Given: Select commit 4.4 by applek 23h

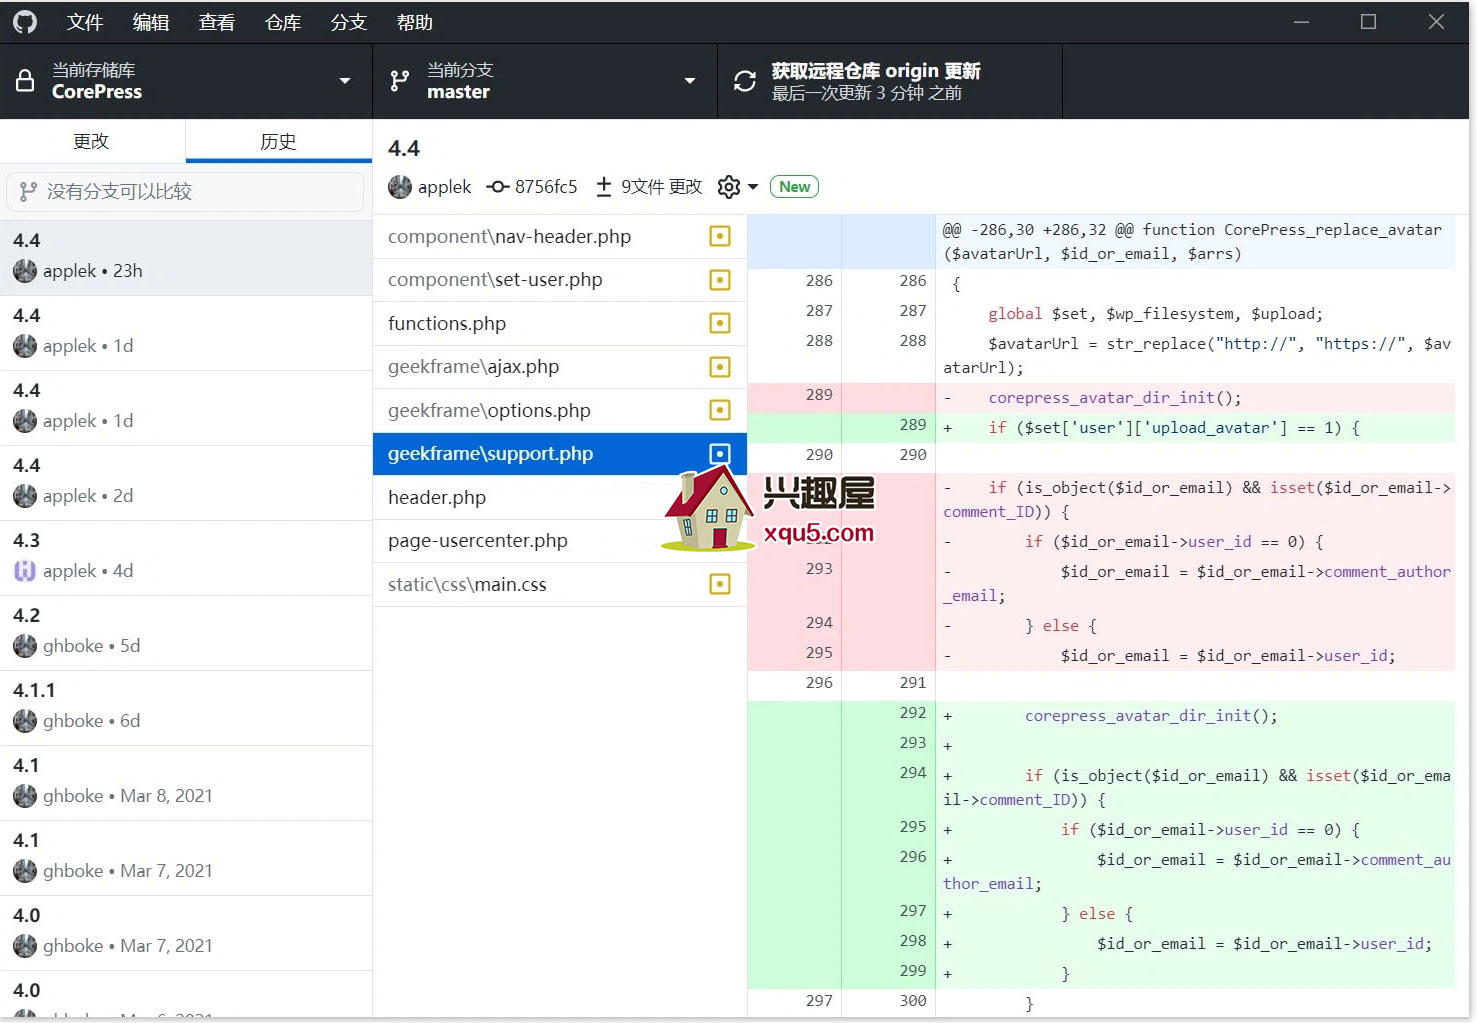Looking at the screenshot, I should click(186, 257).
